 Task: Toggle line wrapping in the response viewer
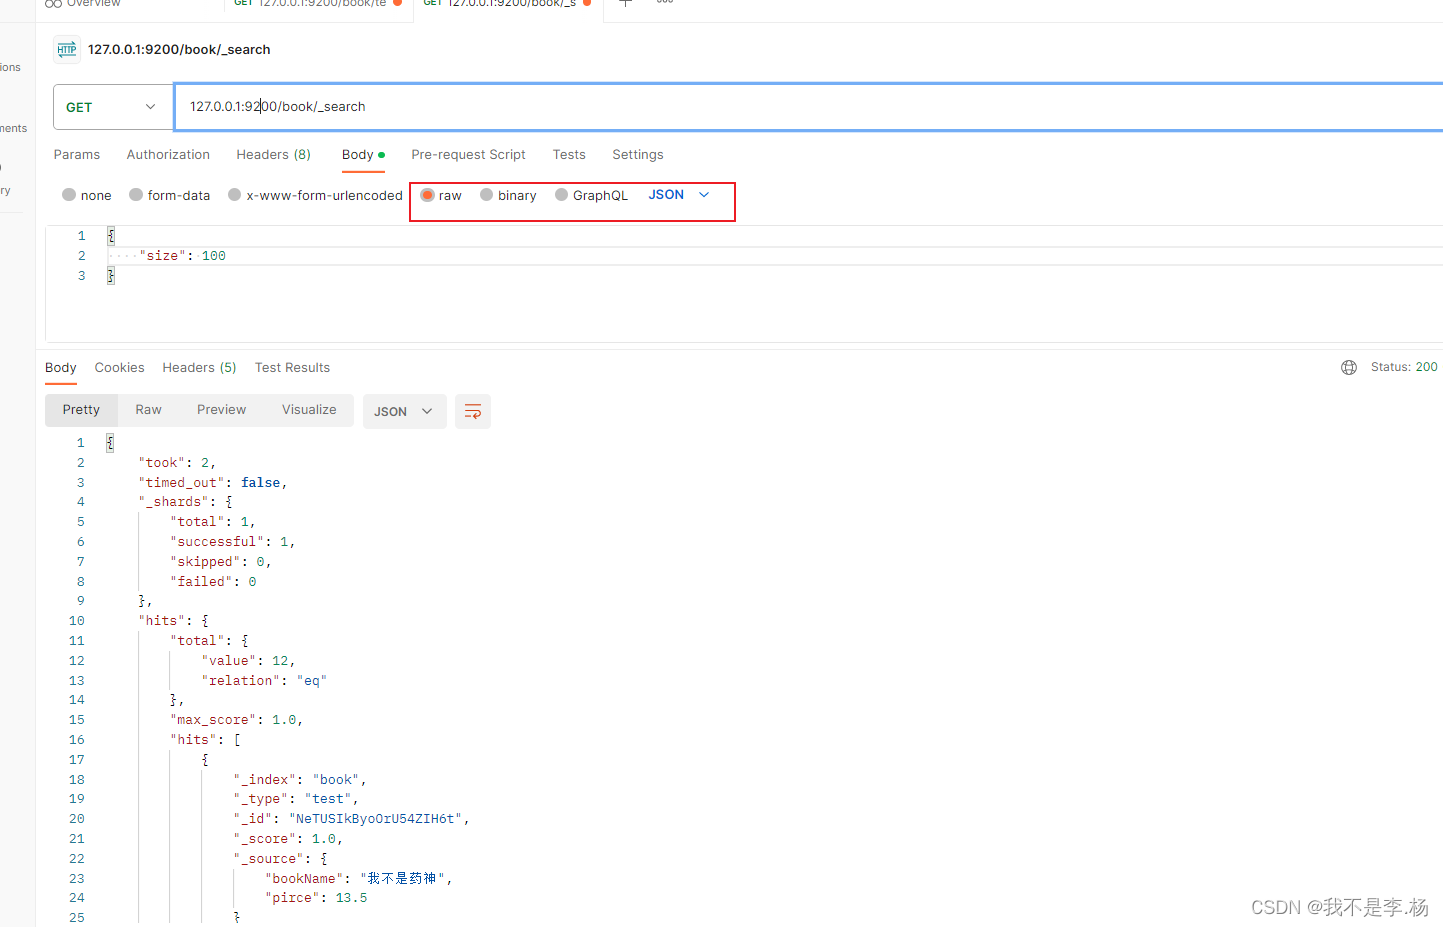pyautogui.click(x=473, y=411)
